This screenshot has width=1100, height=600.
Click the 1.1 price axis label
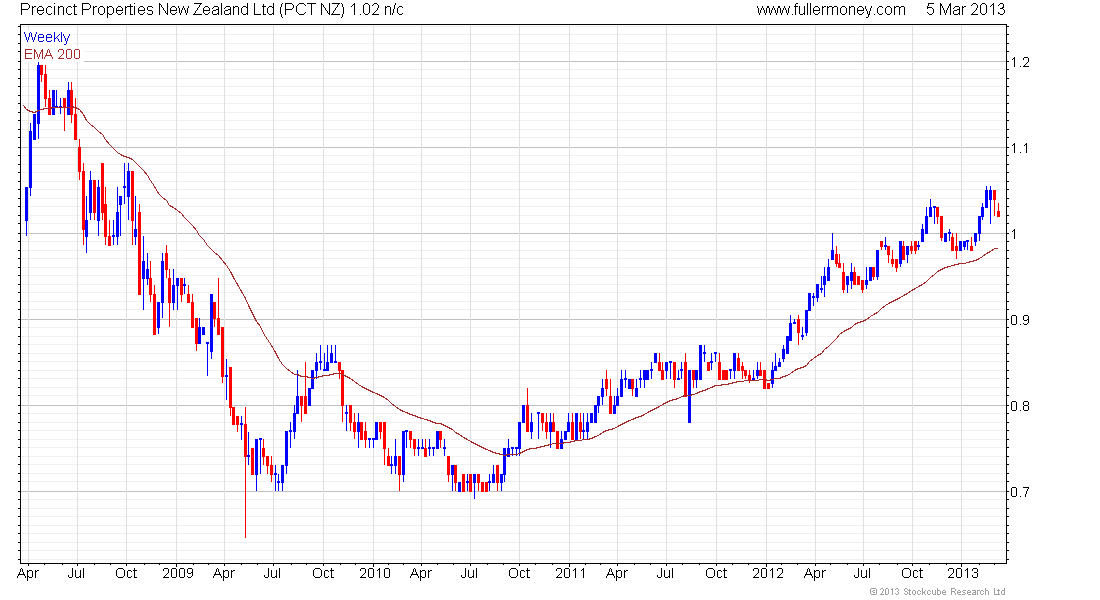click(x=1020, y=148)
